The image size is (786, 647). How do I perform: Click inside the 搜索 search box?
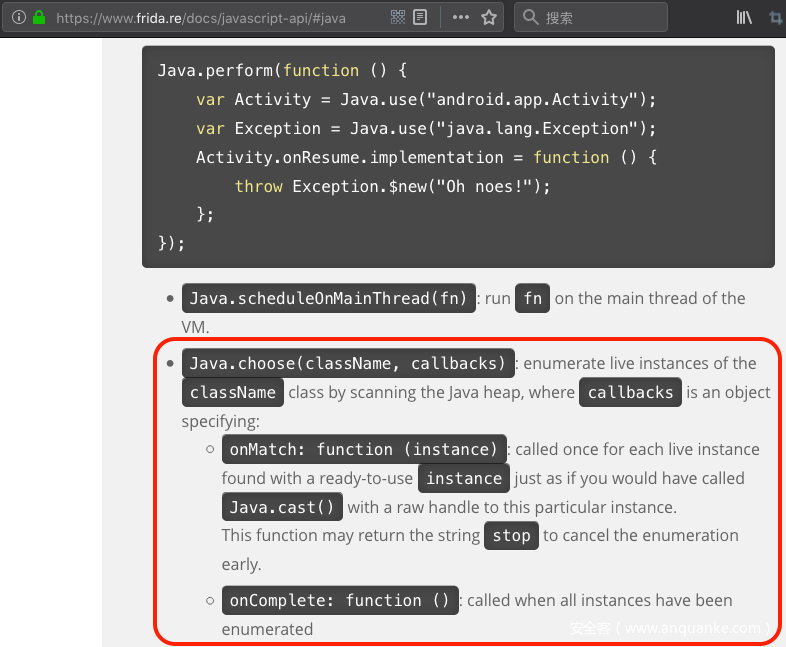[600, 17]
